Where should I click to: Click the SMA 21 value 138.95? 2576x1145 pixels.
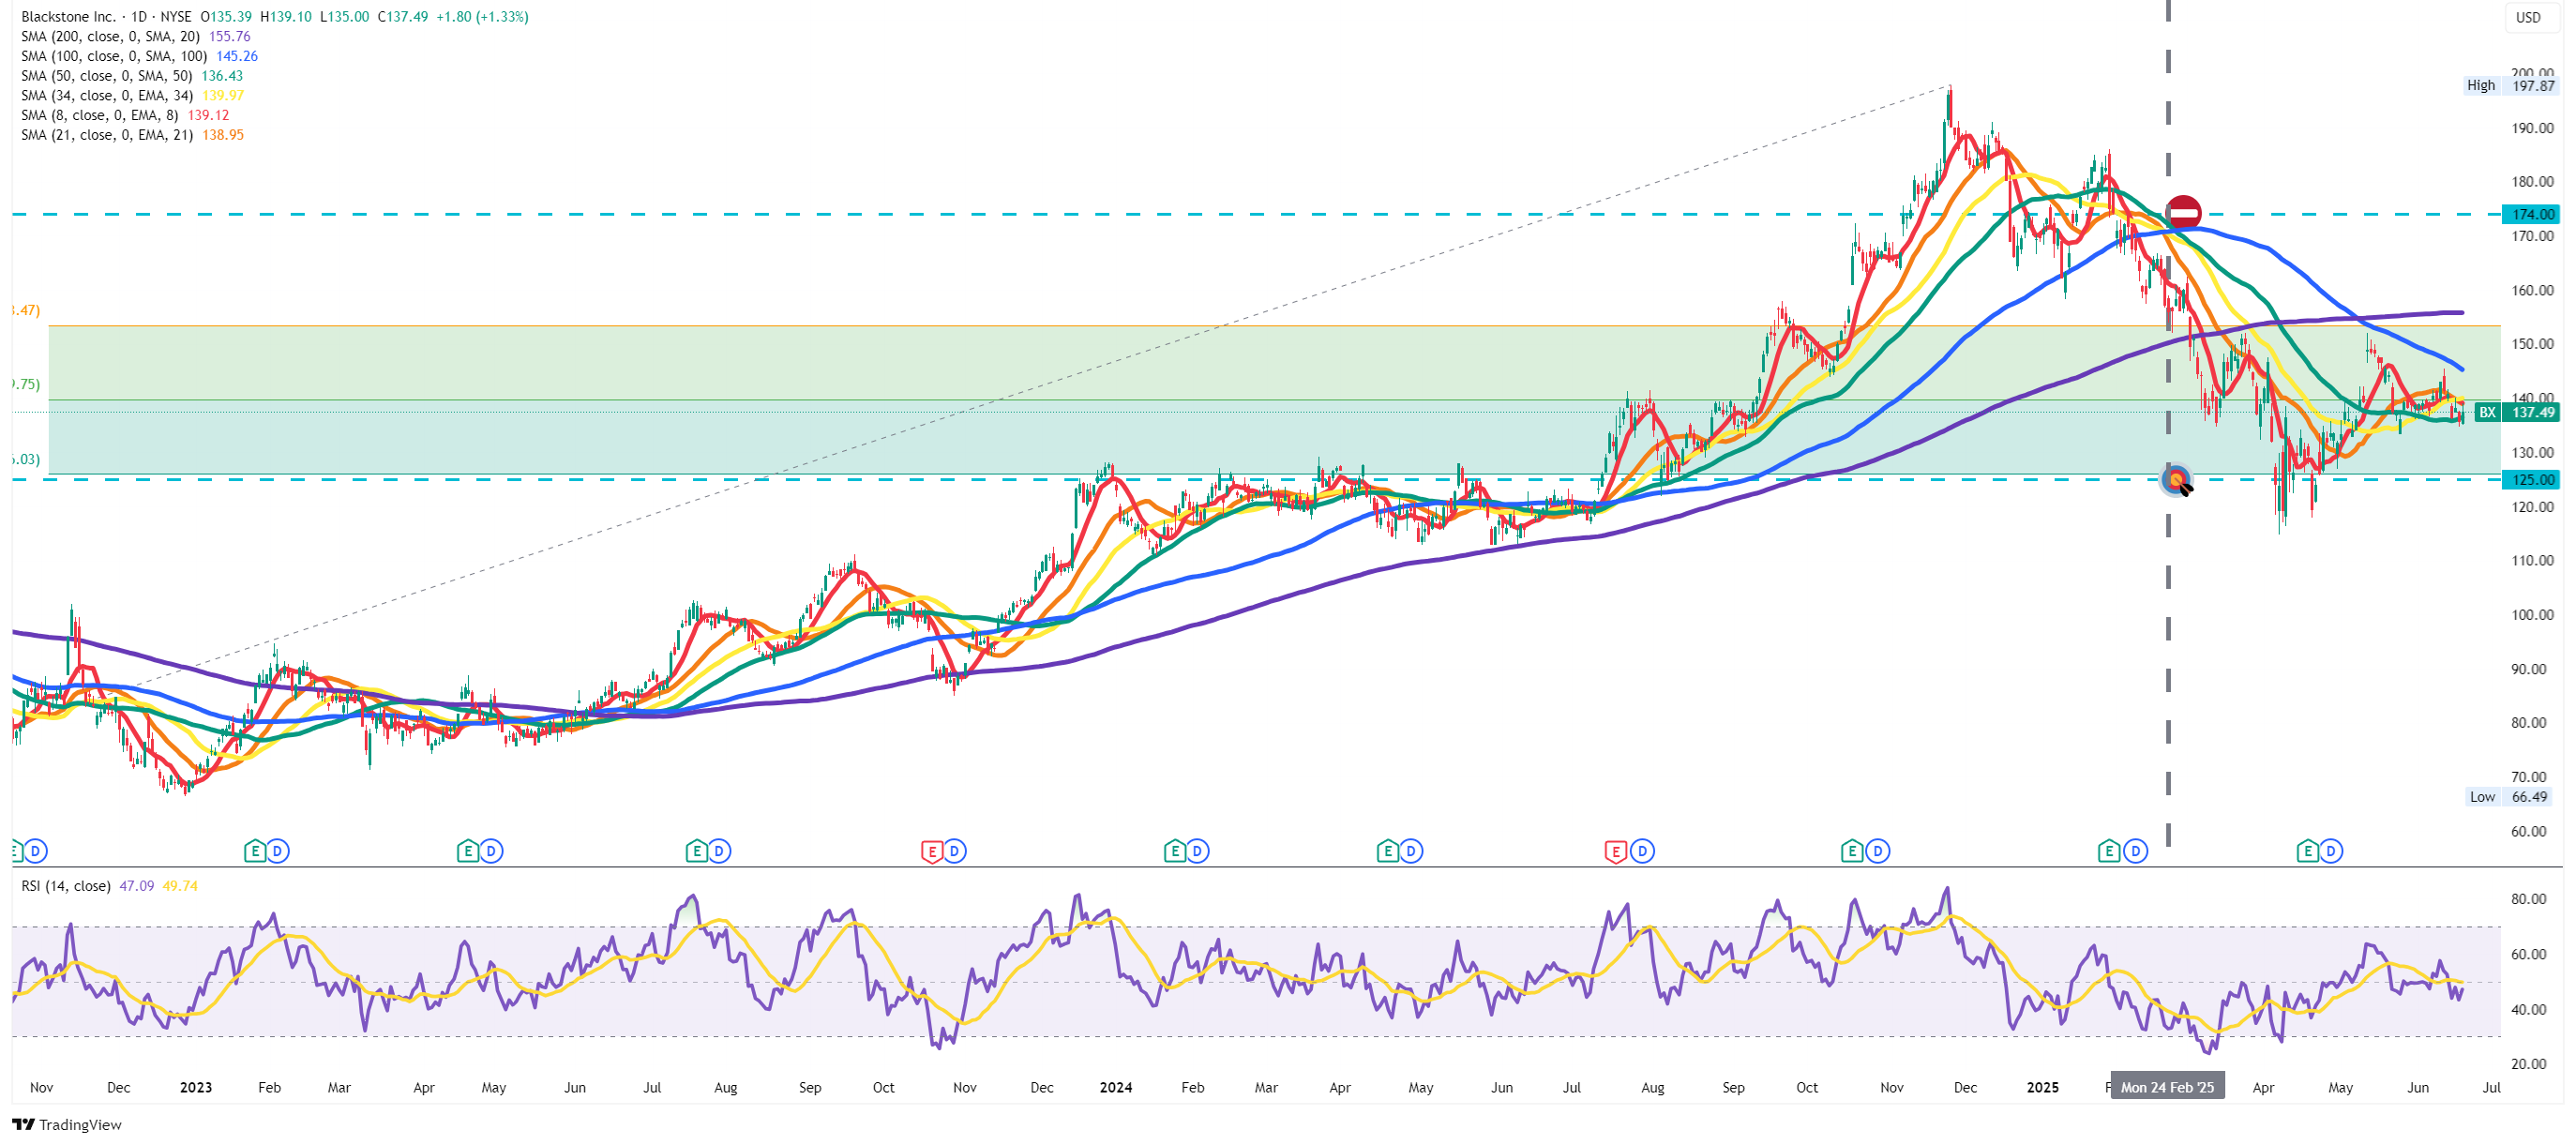[222, 135]
